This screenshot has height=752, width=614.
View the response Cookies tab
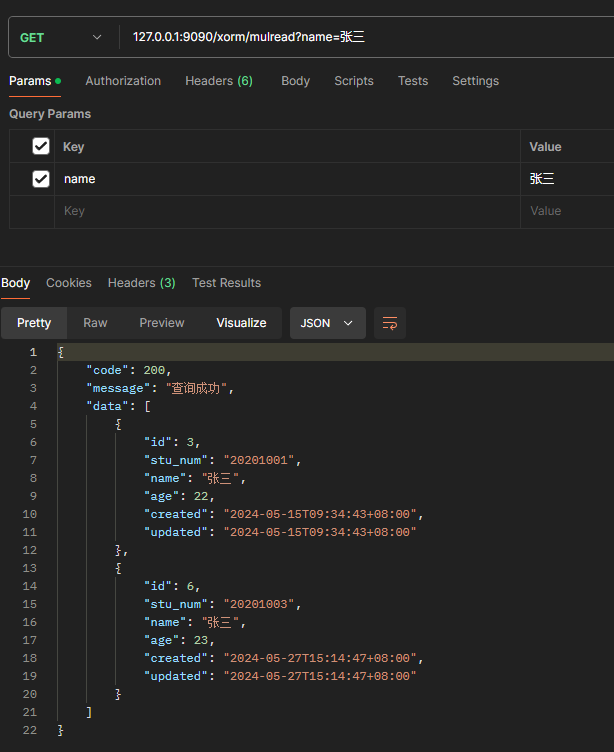coord(69,283)
